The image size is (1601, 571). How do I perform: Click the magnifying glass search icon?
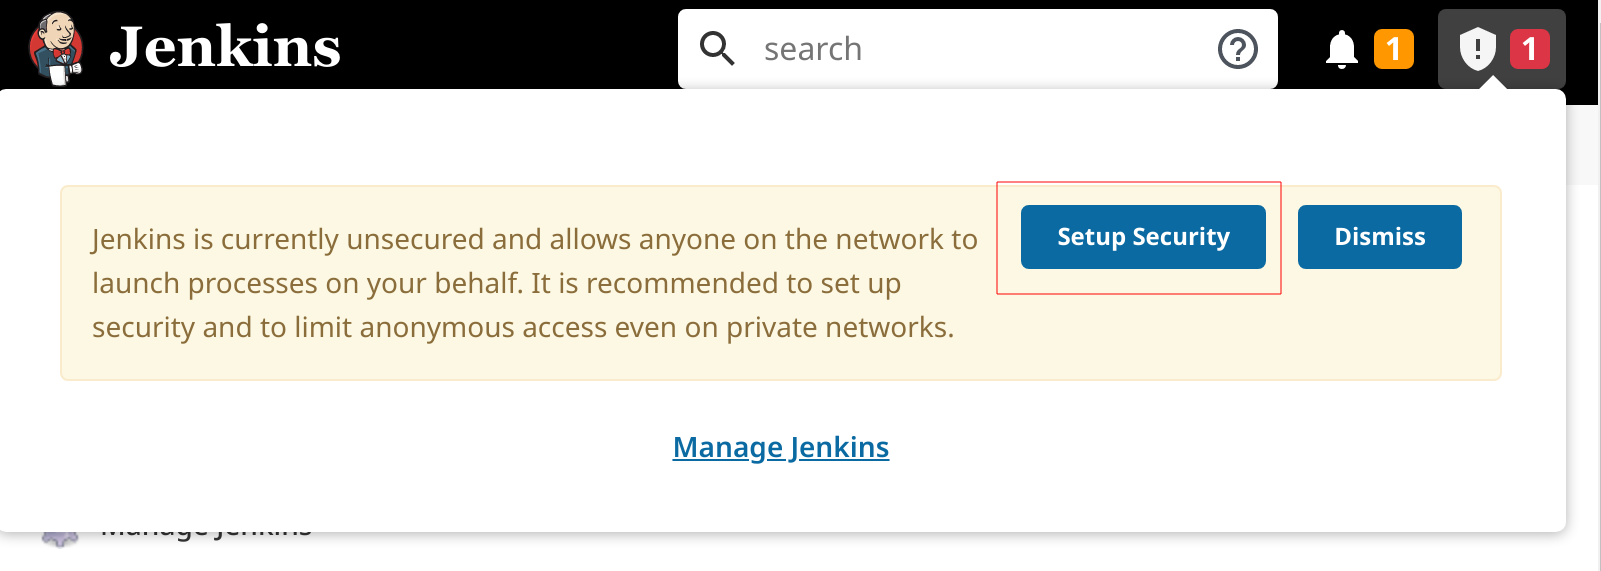(717, 48)
